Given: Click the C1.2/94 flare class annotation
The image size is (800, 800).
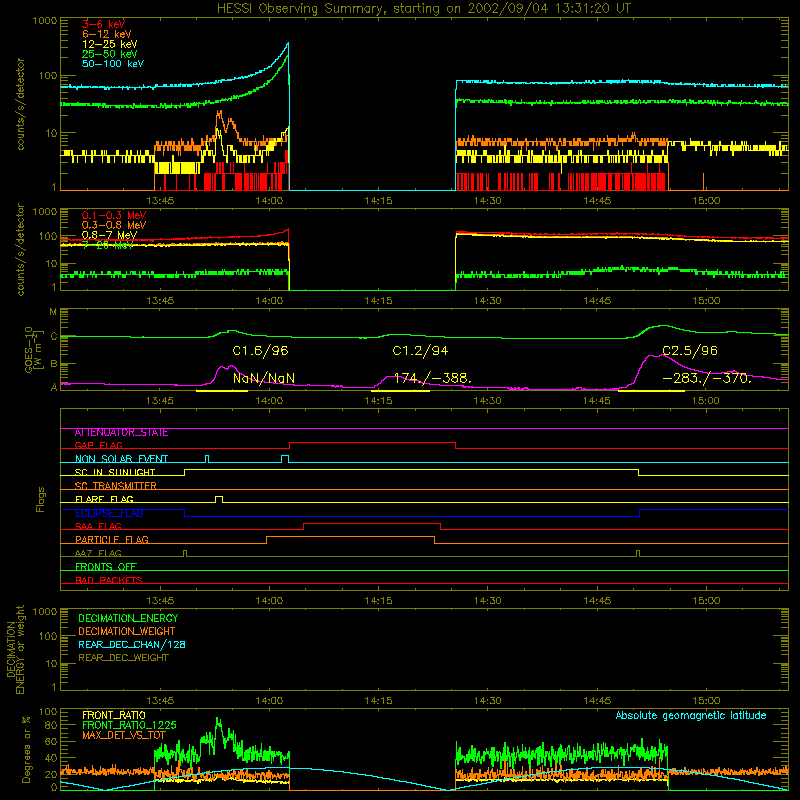Looking at the screenshot, I should (420, 351).
